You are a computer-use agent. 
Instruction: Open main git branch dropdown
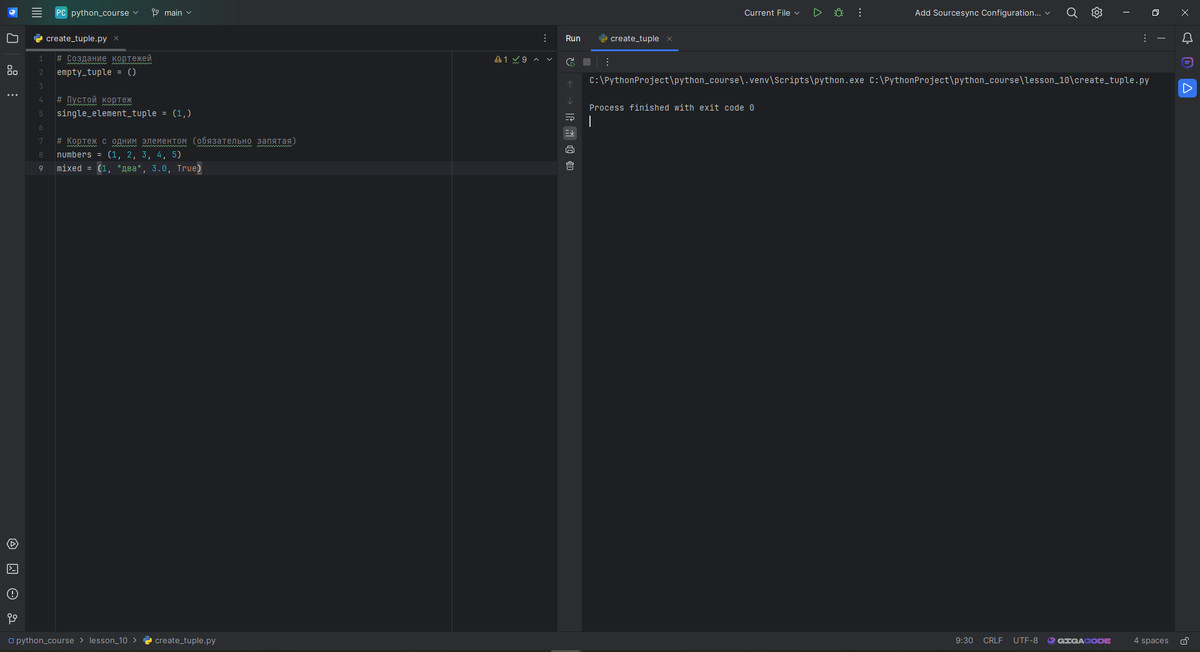click(x=171, y=13)
